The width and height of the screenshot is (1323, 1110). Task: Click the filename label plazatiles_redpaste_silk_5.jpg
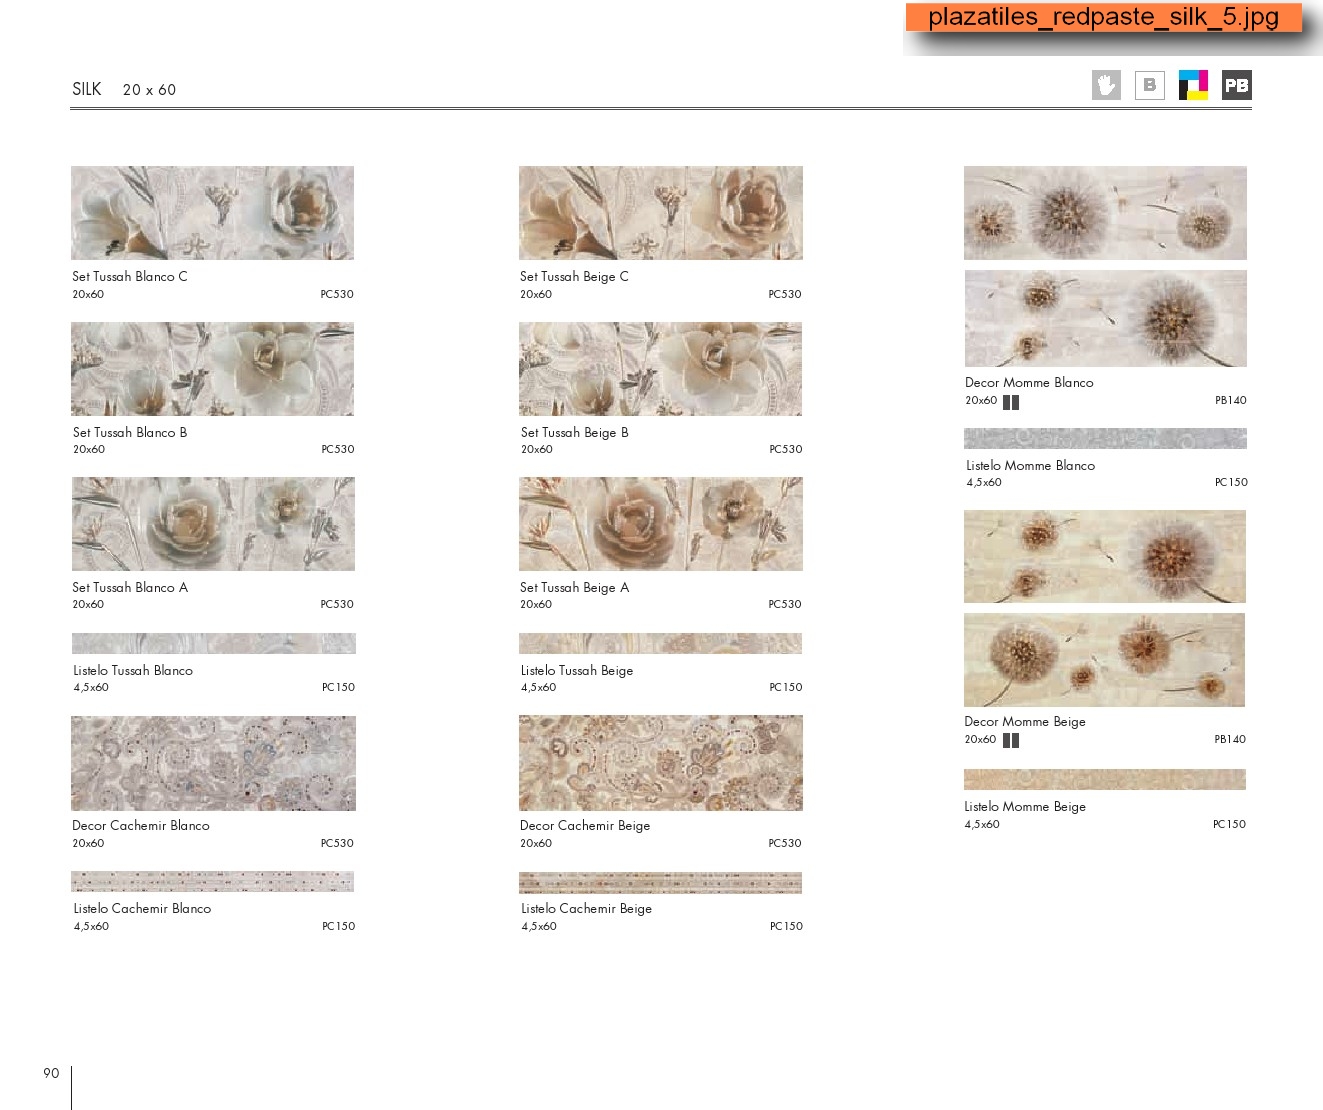coord(1104,17)
